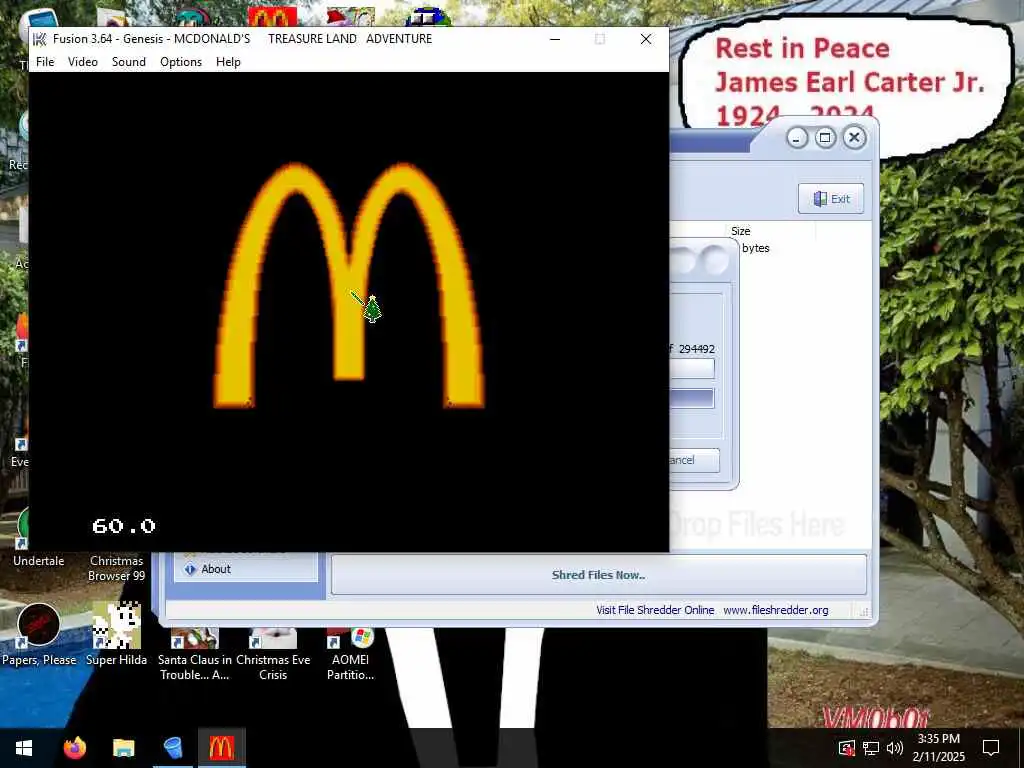Click the 294492 count in shredding dialog

(x=697, y=349)
